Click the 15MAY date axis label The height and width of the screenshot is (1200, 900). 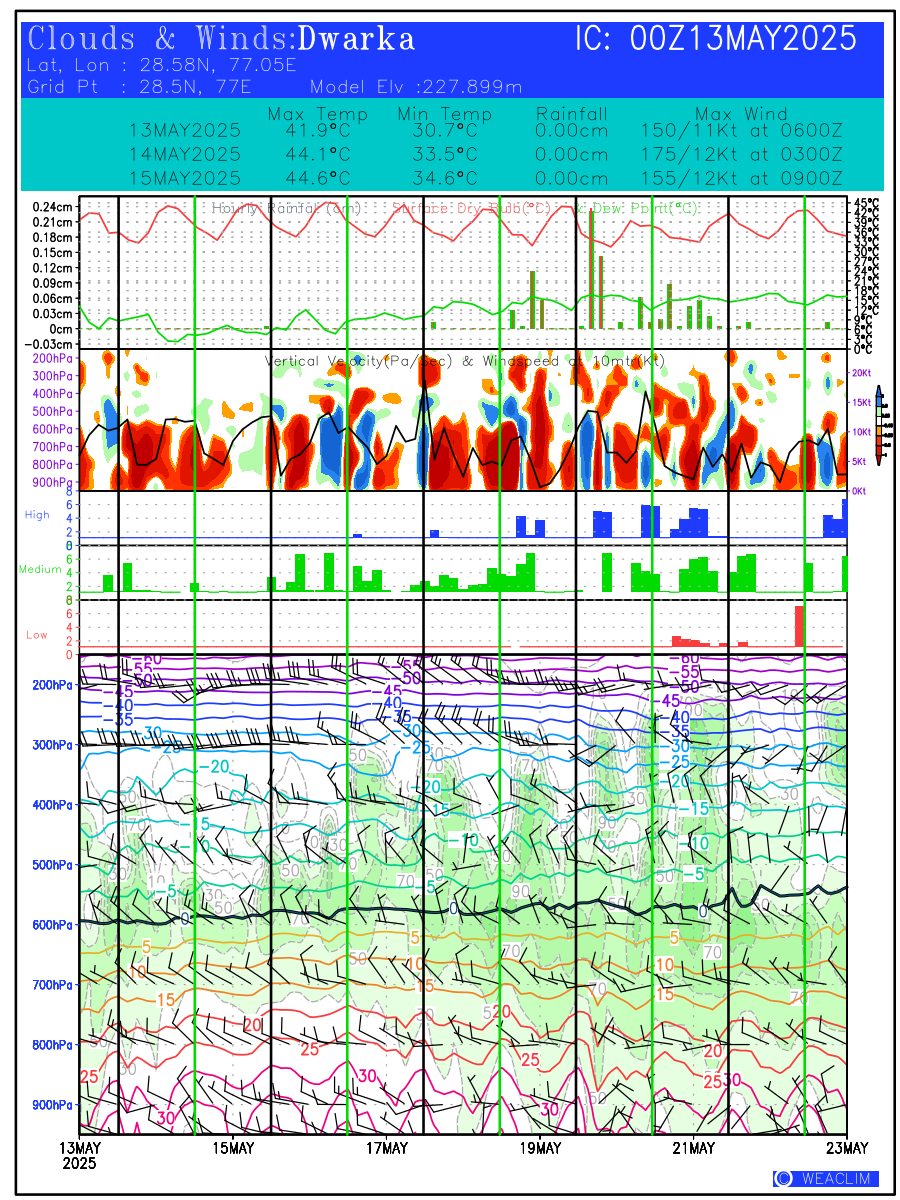233,1147
